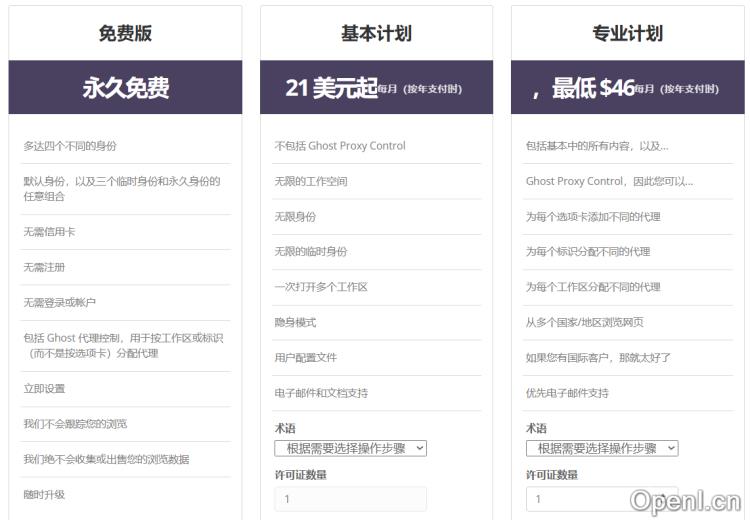Select the 基本计划 plan heading
The height and width of the screenshot is (520, 750).
376,33
